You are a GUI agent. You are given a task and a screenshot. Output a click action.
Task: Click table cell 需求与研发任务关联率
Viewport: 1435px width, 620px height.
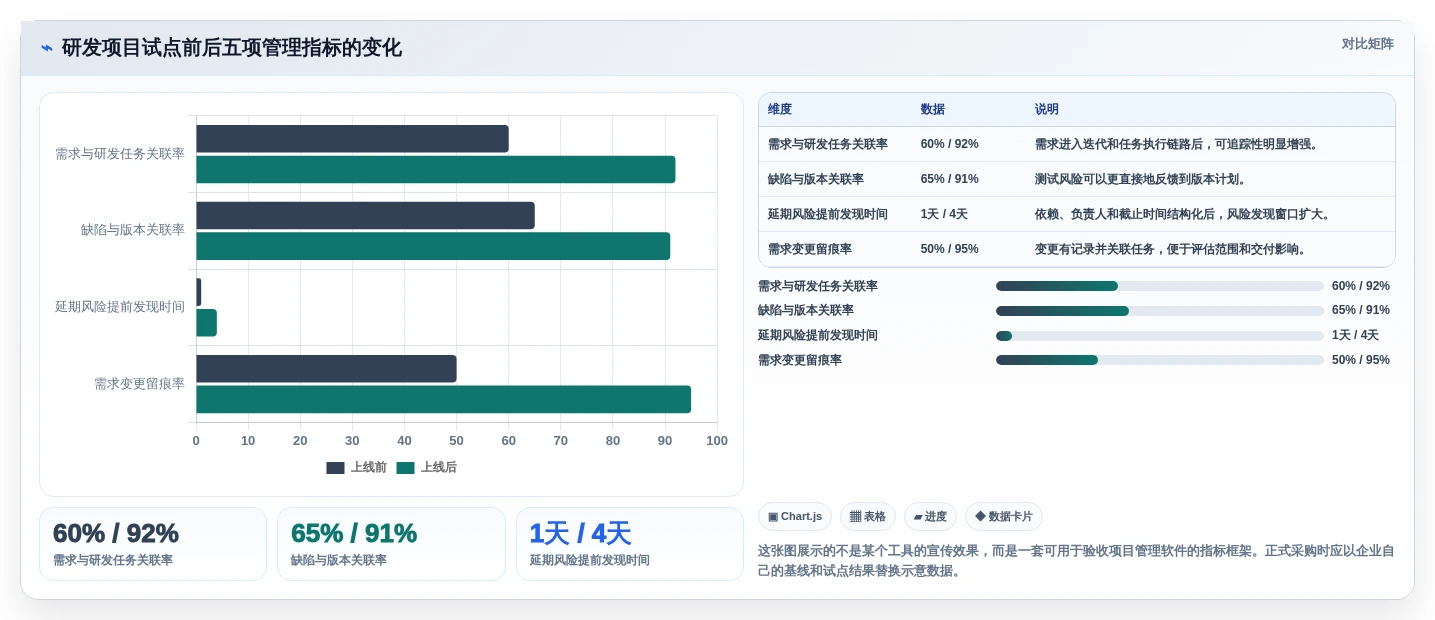tap(828, 145)
